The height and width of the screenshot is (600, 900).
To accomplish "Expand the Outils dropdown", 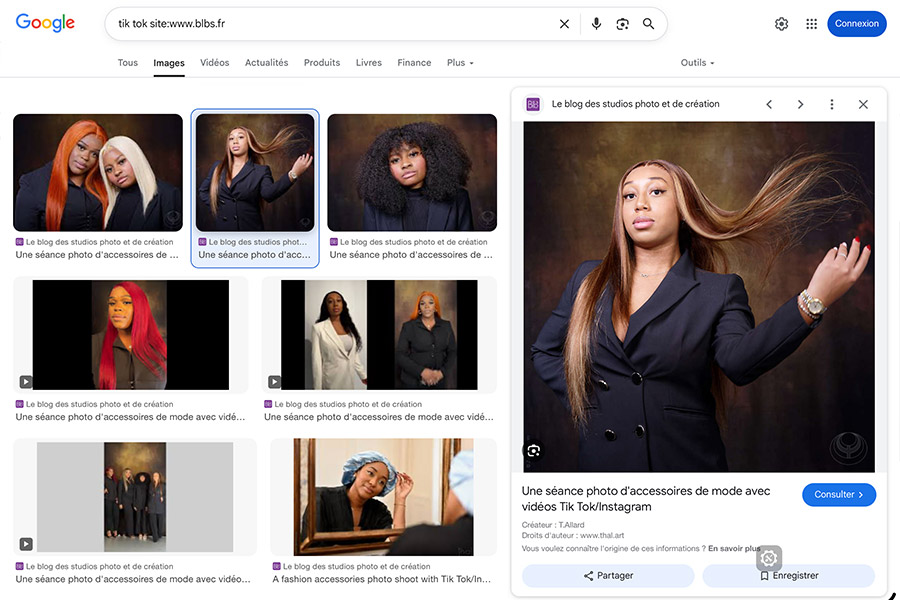I will tap(697, 63).
